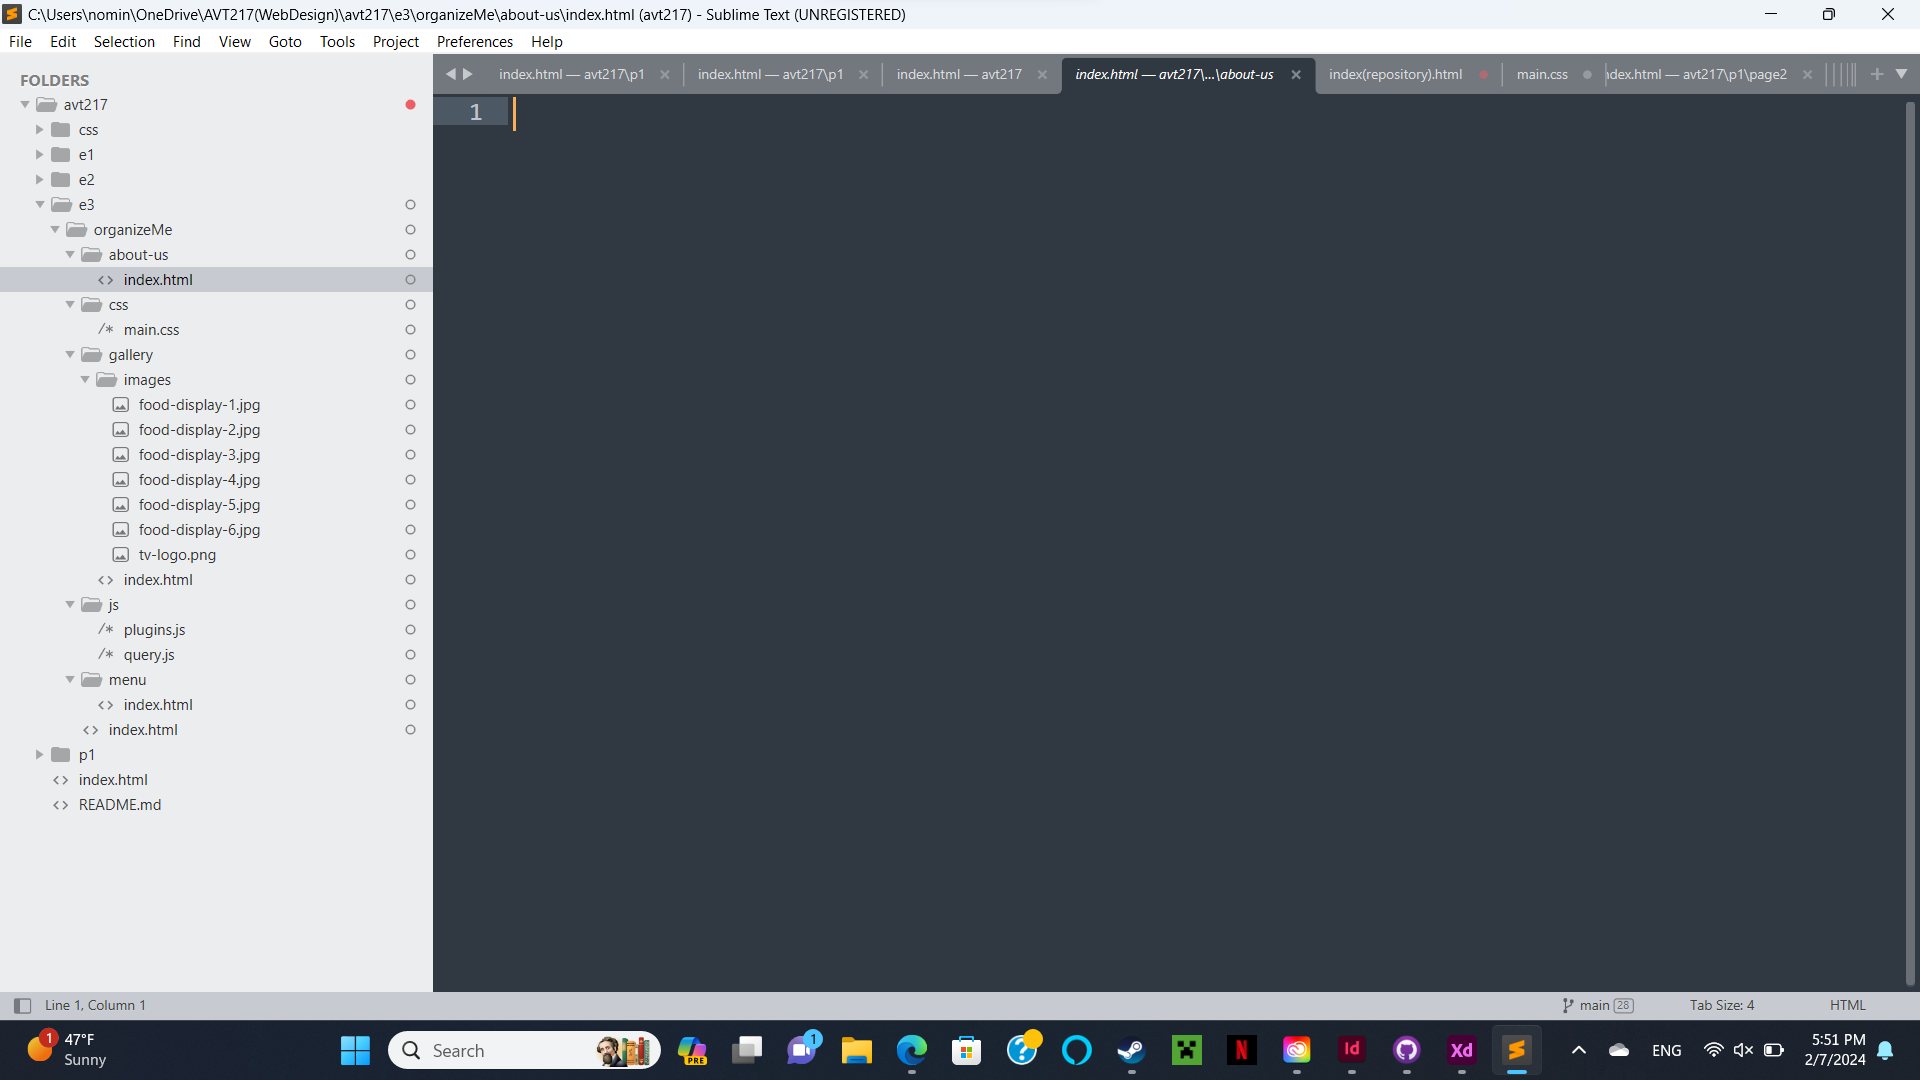Switch to 'index(repository).html' tab
Screen dimensions: 1920x1080
[1395, 74]
